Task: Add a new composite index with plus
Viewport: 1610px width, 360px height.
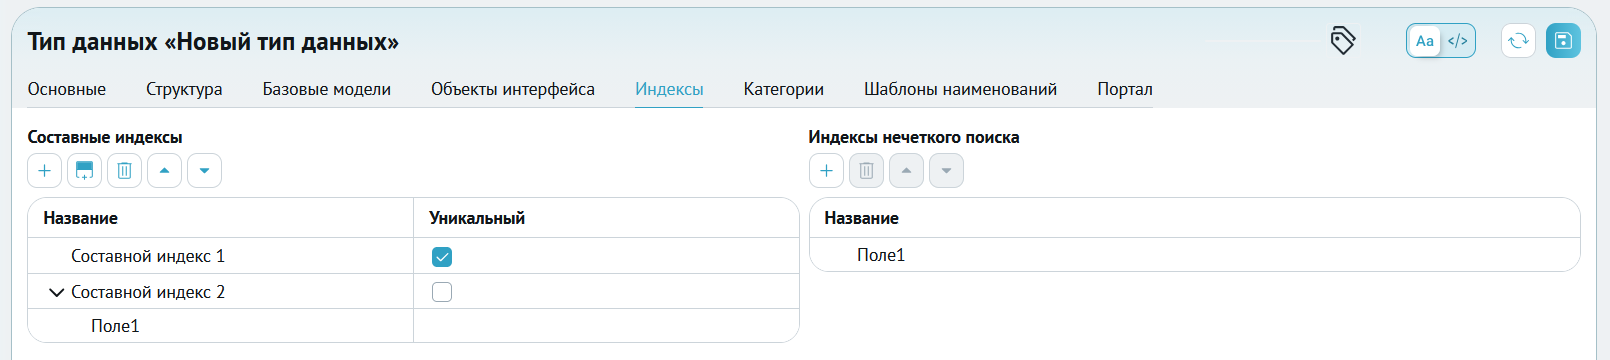Action: (x=44, y=171)
